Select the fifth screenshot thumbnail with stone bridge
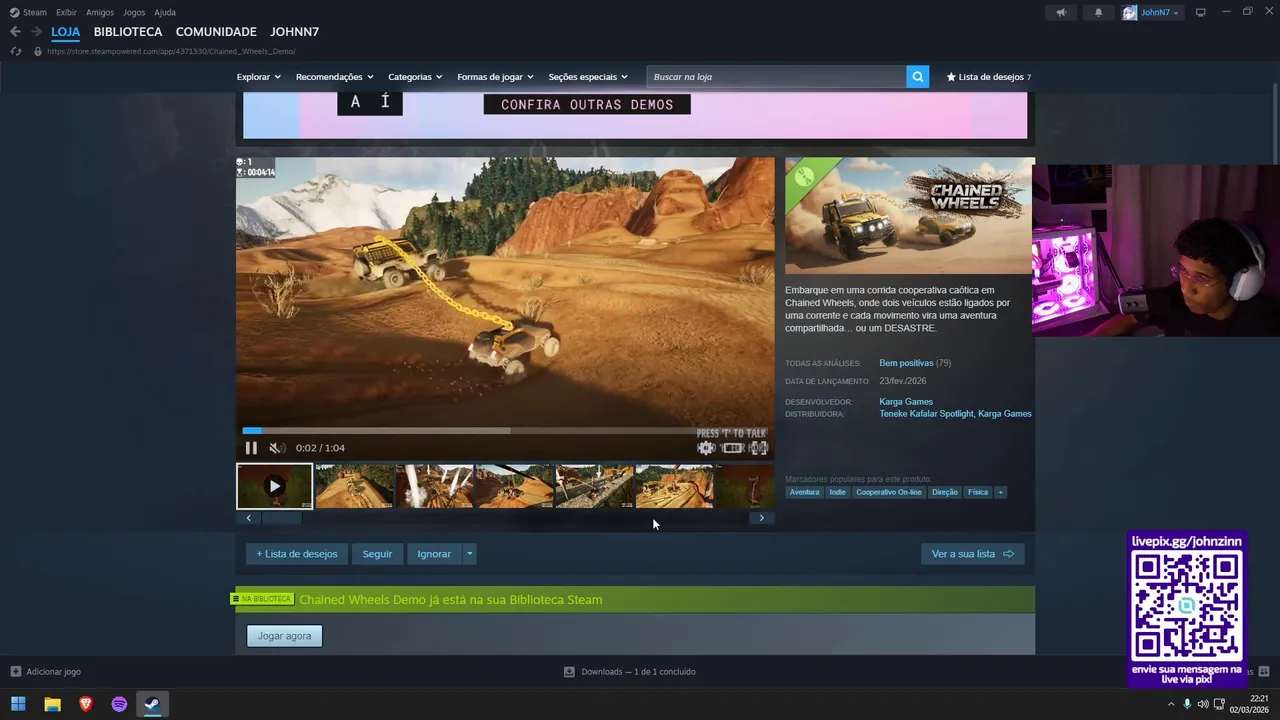Viewport: 1280px width, 720px height. pyautogui.click(x=595, y=486)
